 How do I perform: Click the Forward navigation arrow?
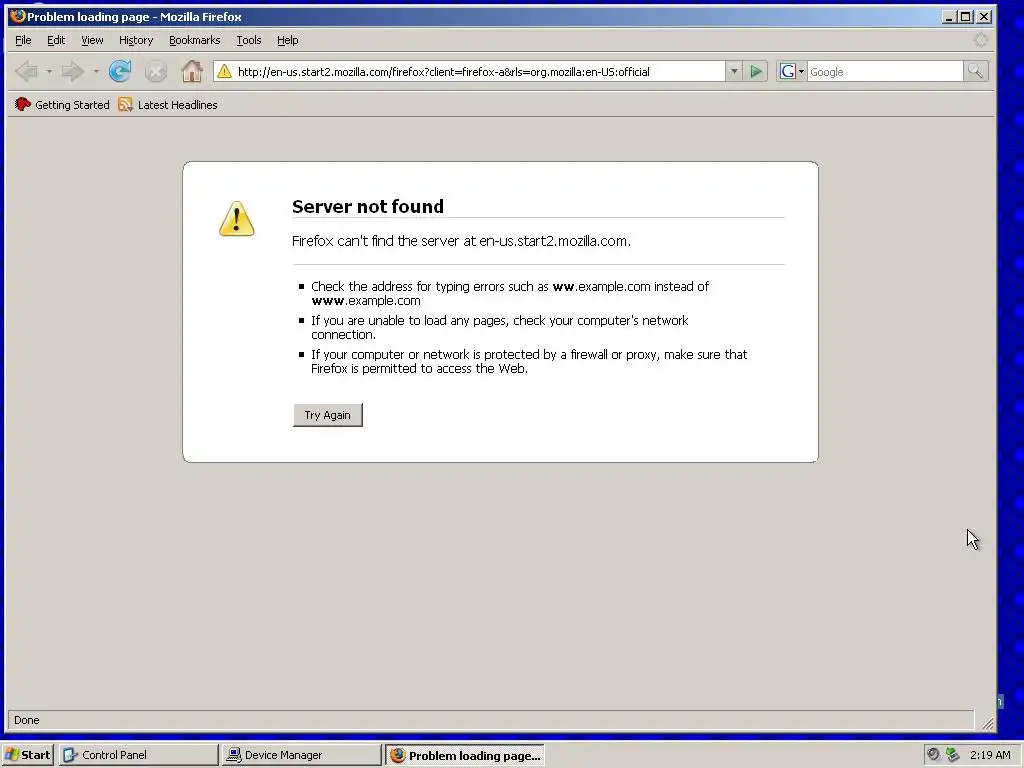click(x=72, y=71)
